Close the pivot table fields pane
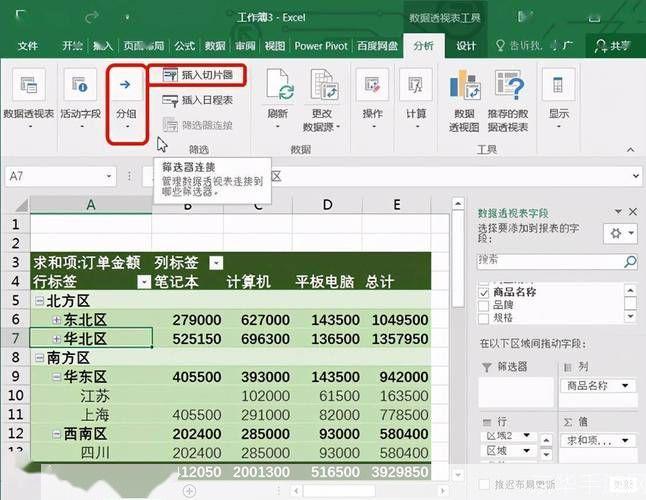646x500 pixels. (x=633, y=212)
